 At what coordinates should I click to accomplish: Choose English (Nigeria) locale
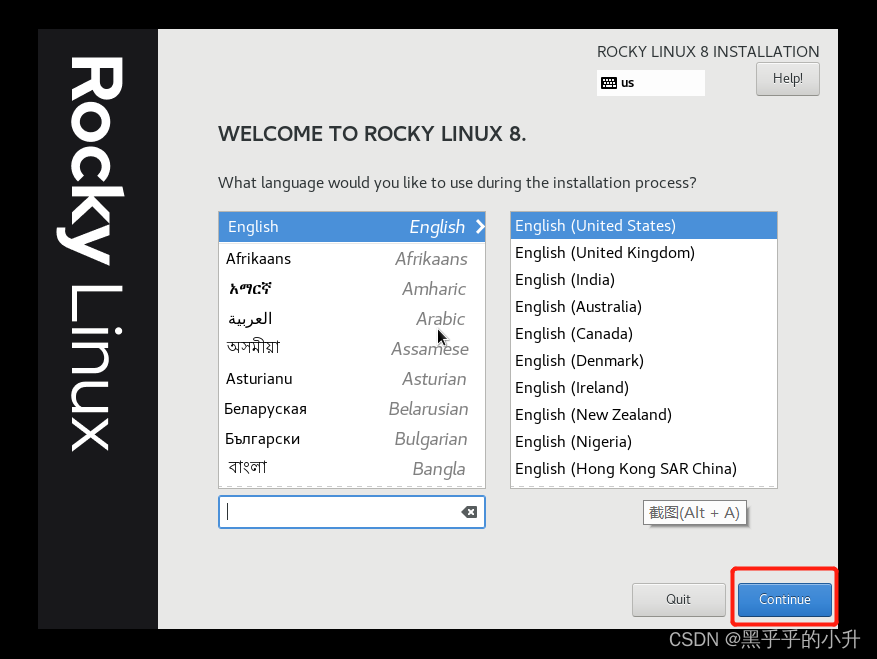pos(644,441)
